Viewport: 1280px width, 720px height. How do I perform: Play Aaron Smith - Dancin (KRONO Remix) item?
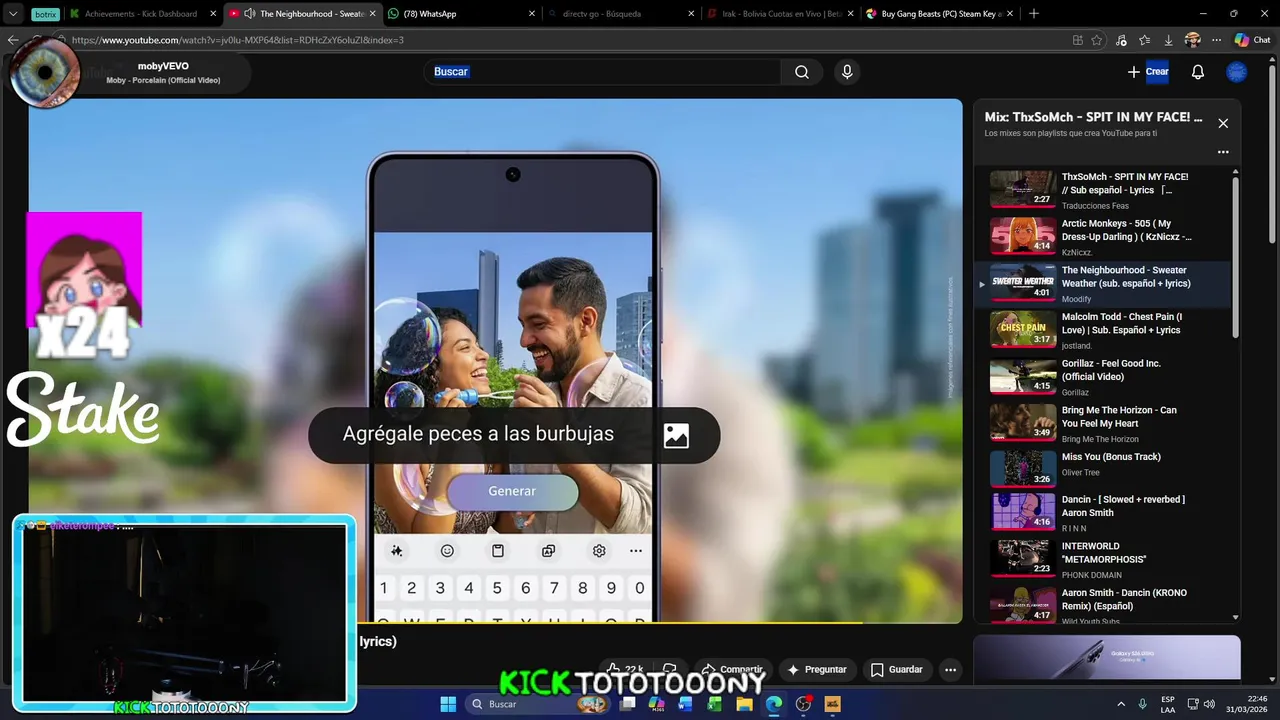(1105, 606)
